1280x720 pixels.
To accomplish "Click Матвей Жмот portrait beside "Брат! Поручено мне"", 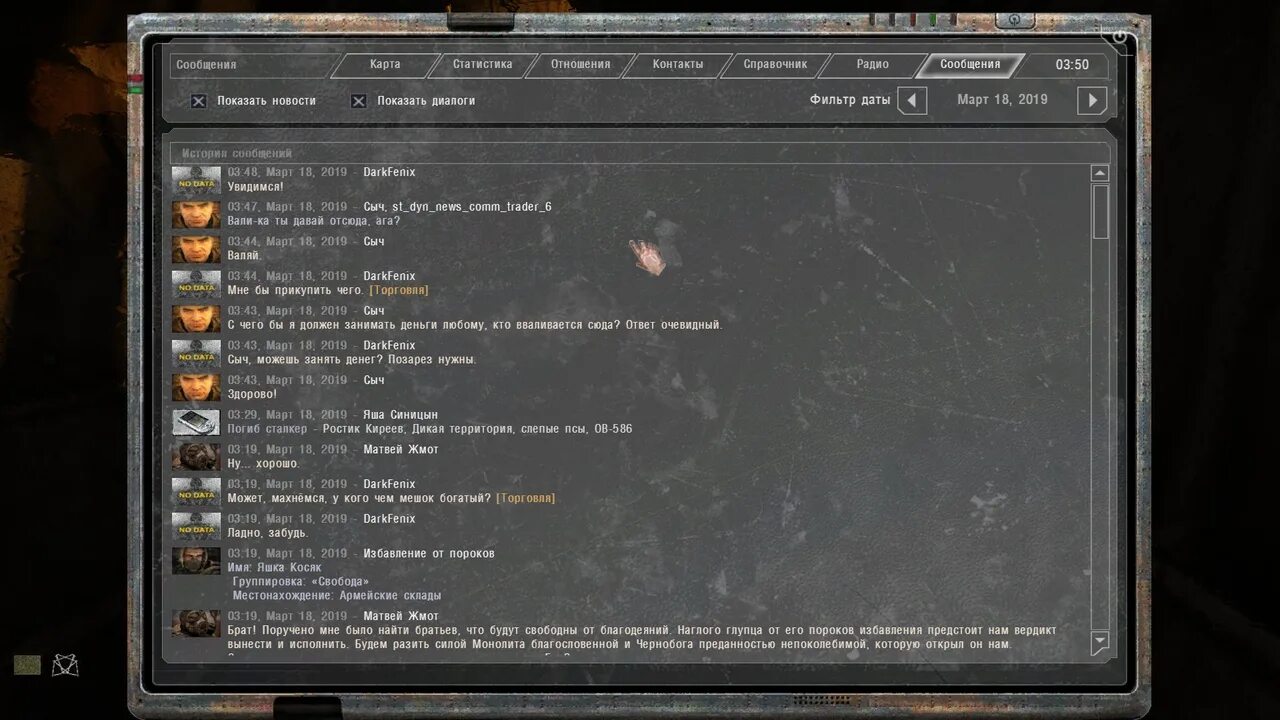I will 196,624.
